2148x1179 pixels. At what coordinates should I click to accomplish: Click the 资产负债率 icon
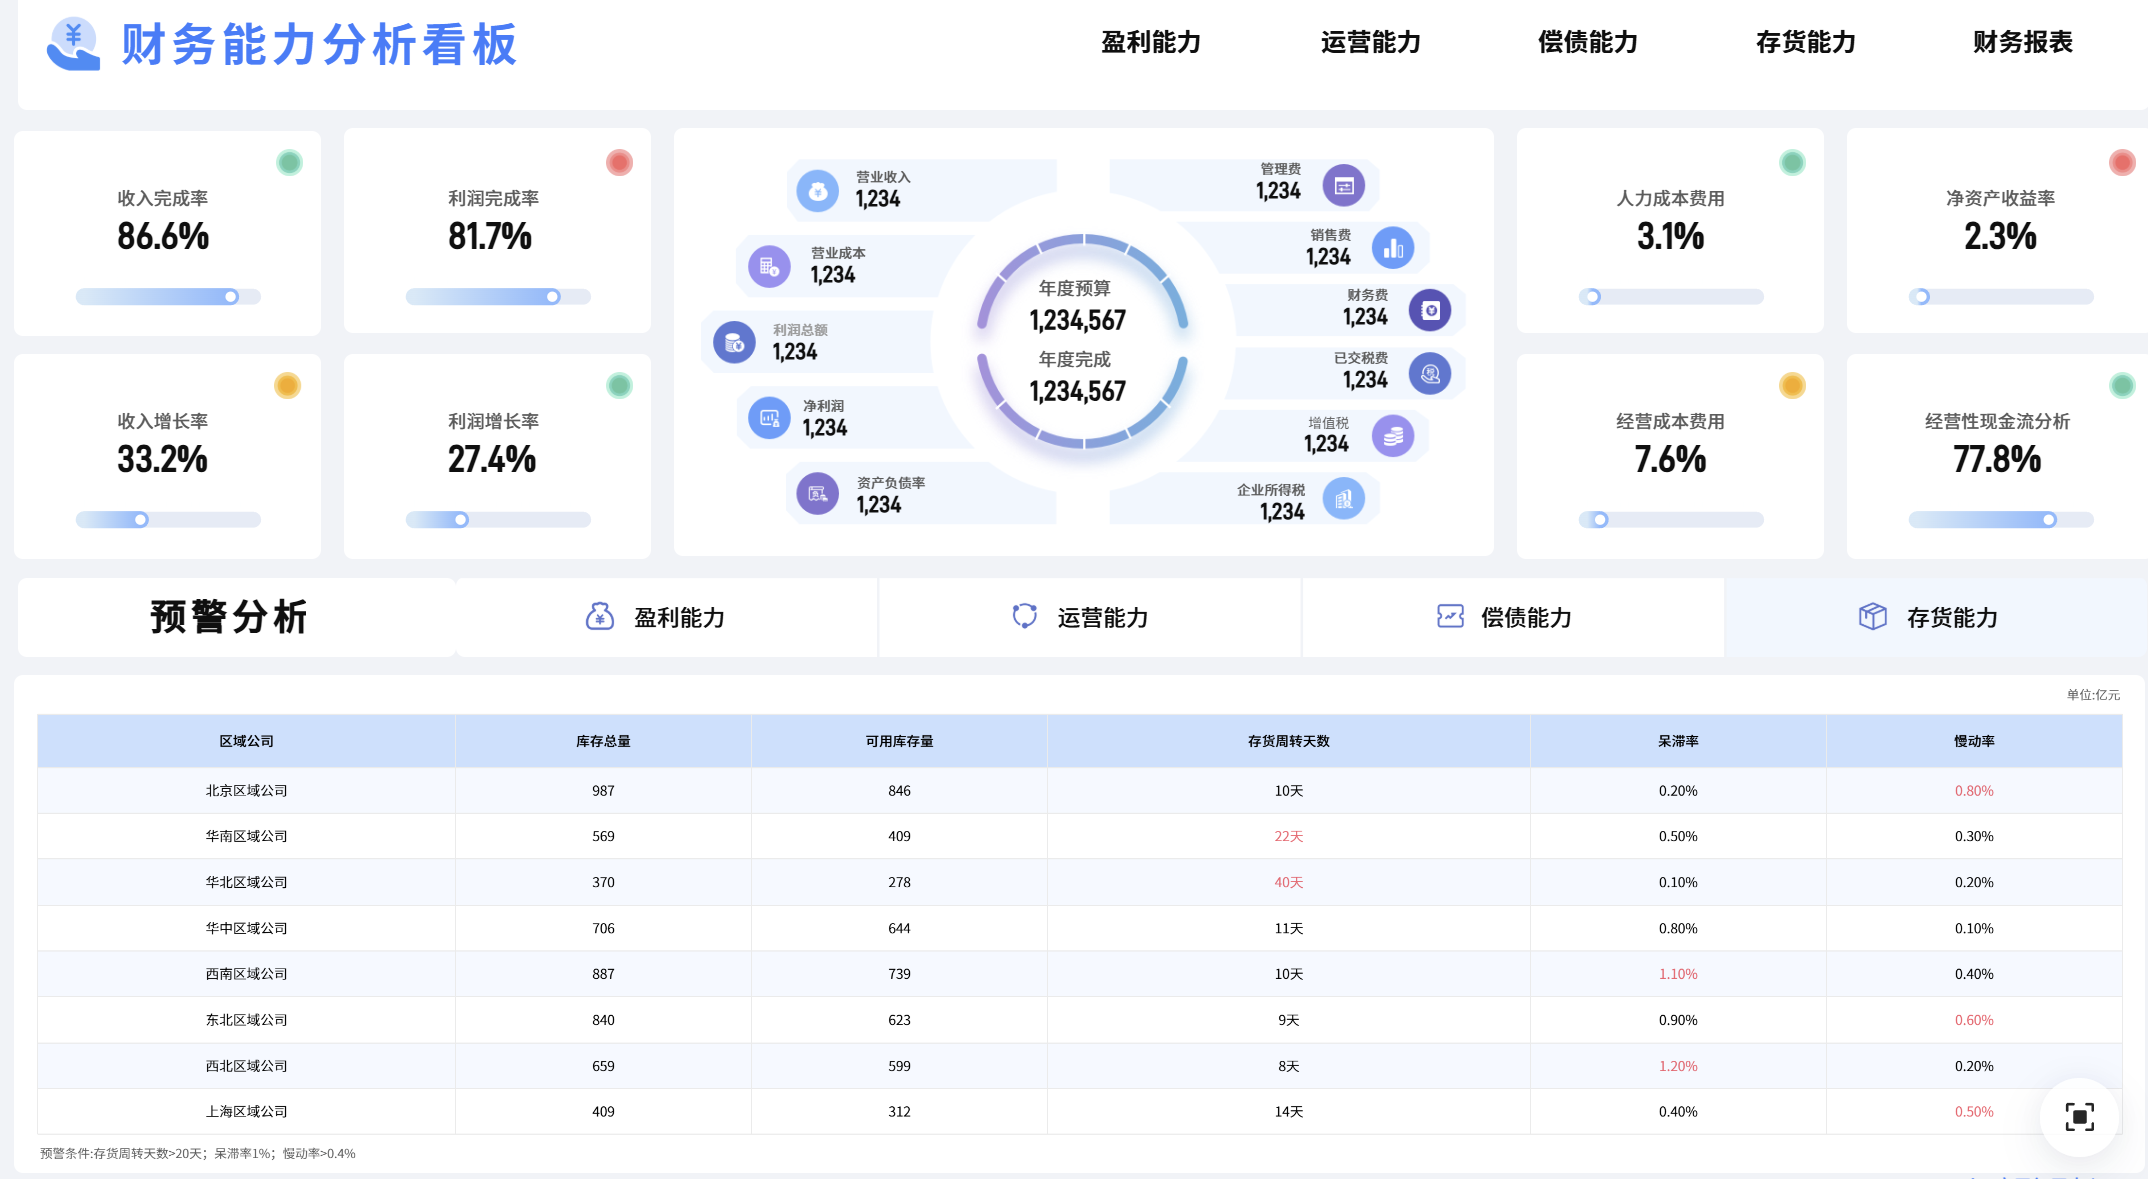tap(818, 494)
